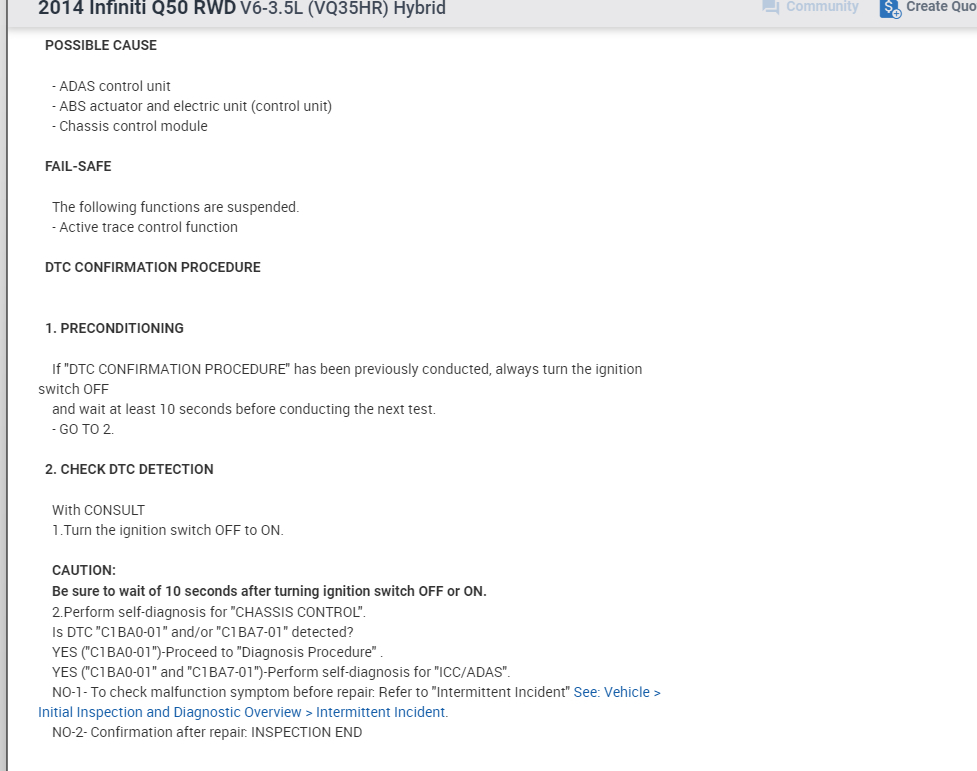Click the FAIL-SAFE heading
Viewport: 977px width, 771px height.
click(x=78, y=166)
